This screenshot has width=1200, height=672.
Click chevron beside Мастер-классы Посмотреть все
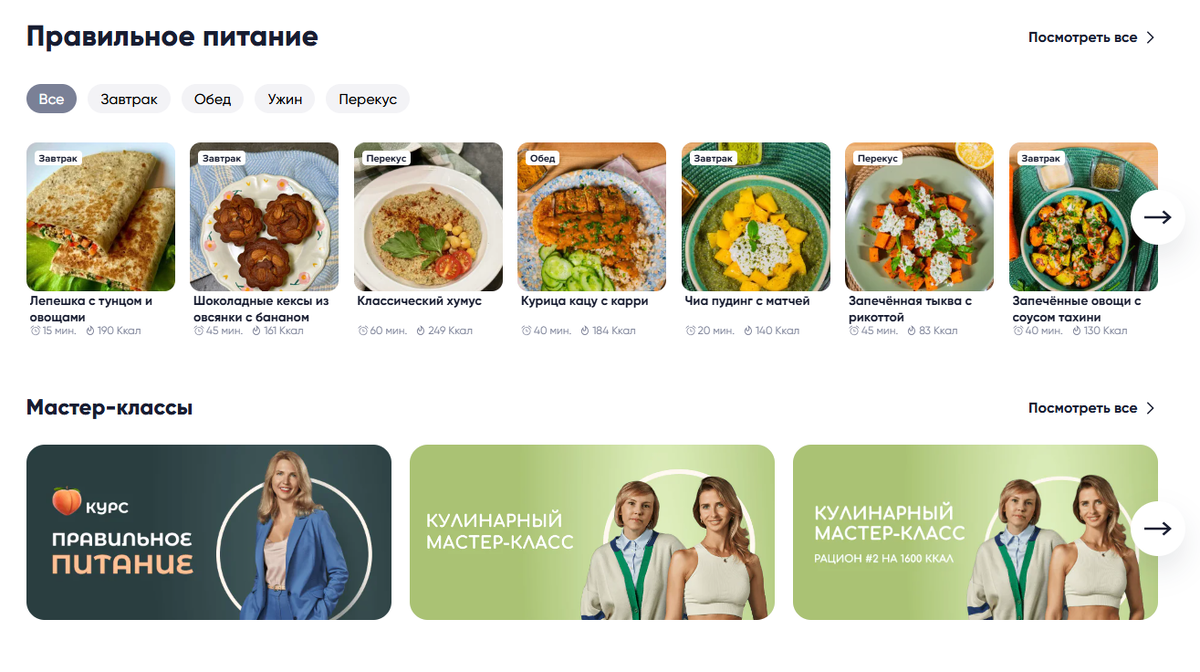pyautogui.click(x=1150, y=408)
